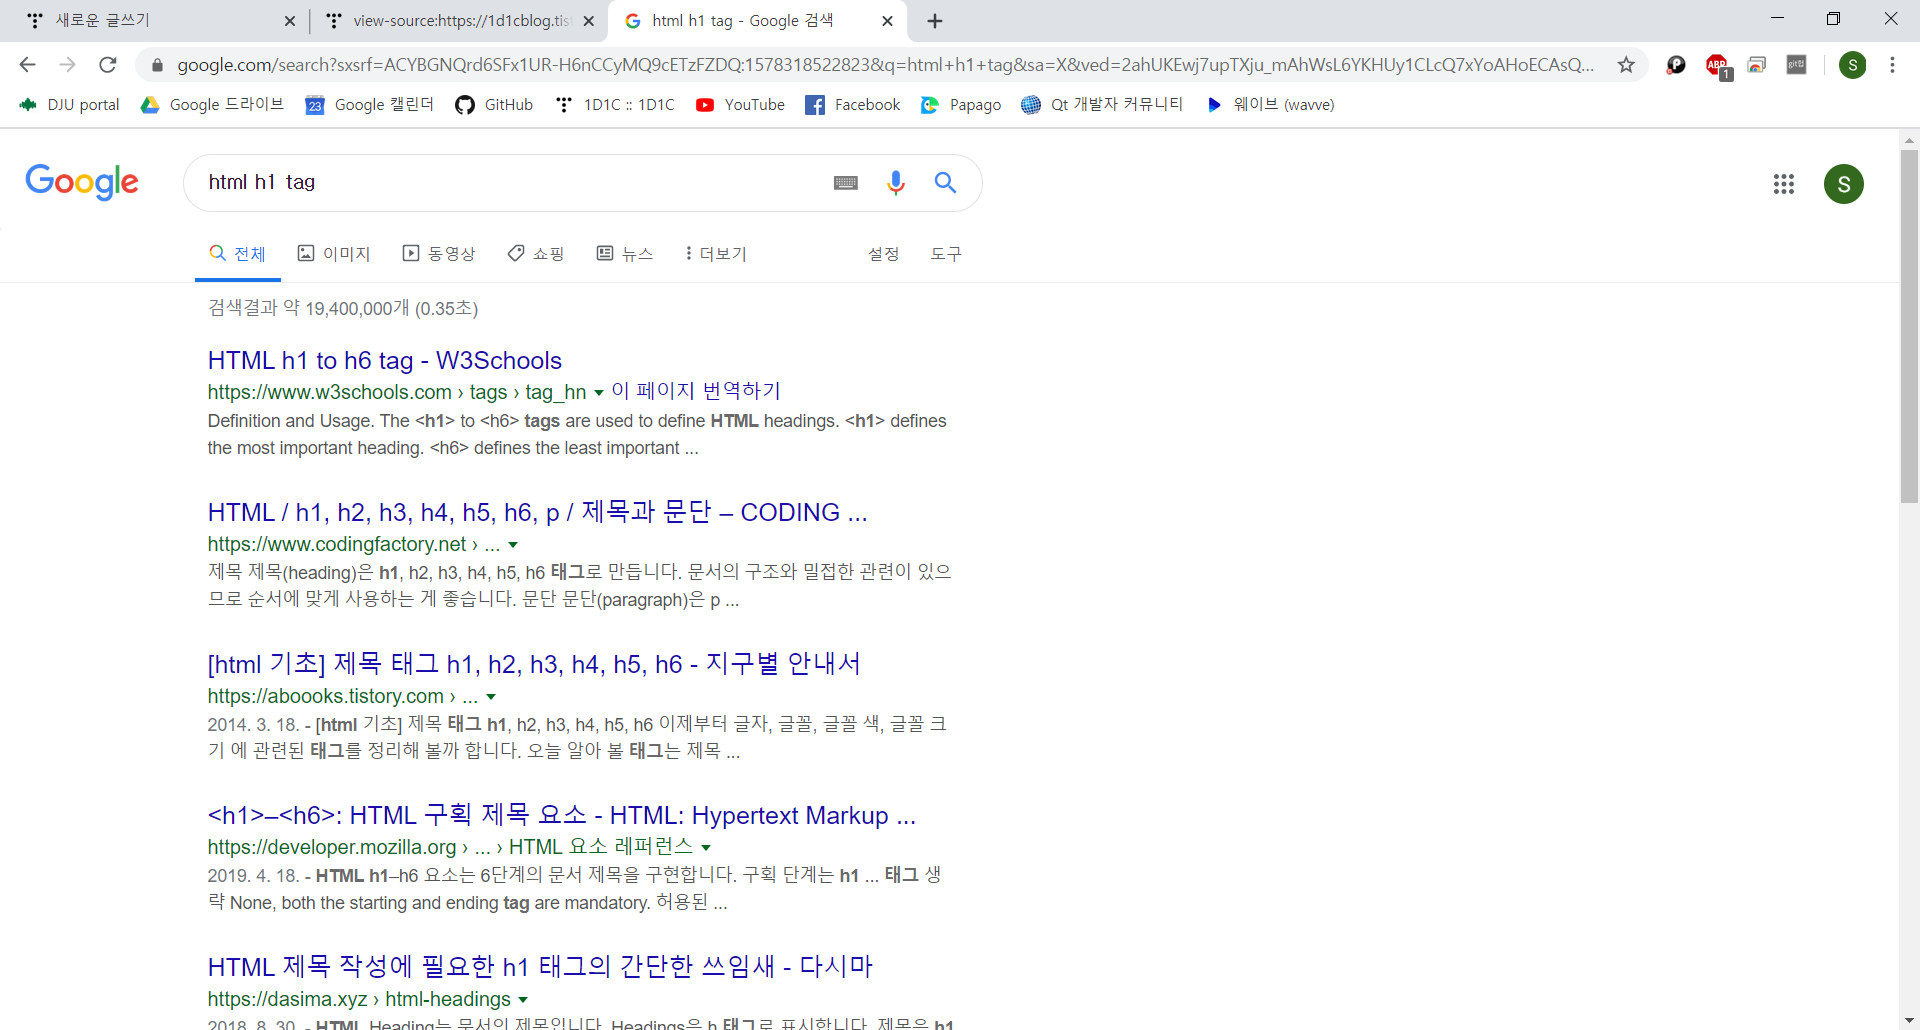Open the 다시마 h1 태그 result link
1920x1030 pixels.
[x=540, y=967]
